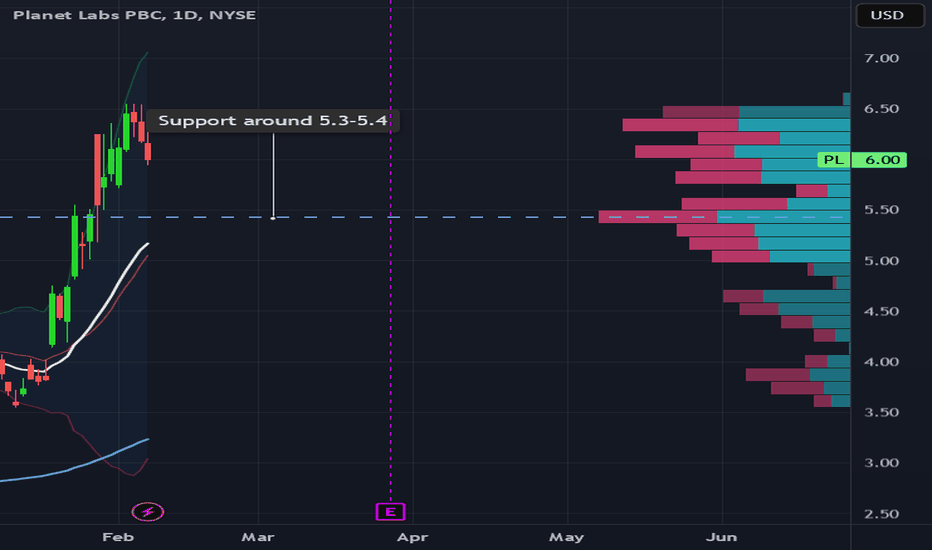
Task: Select the blue moving average line
Action: [x=77, y=468]
